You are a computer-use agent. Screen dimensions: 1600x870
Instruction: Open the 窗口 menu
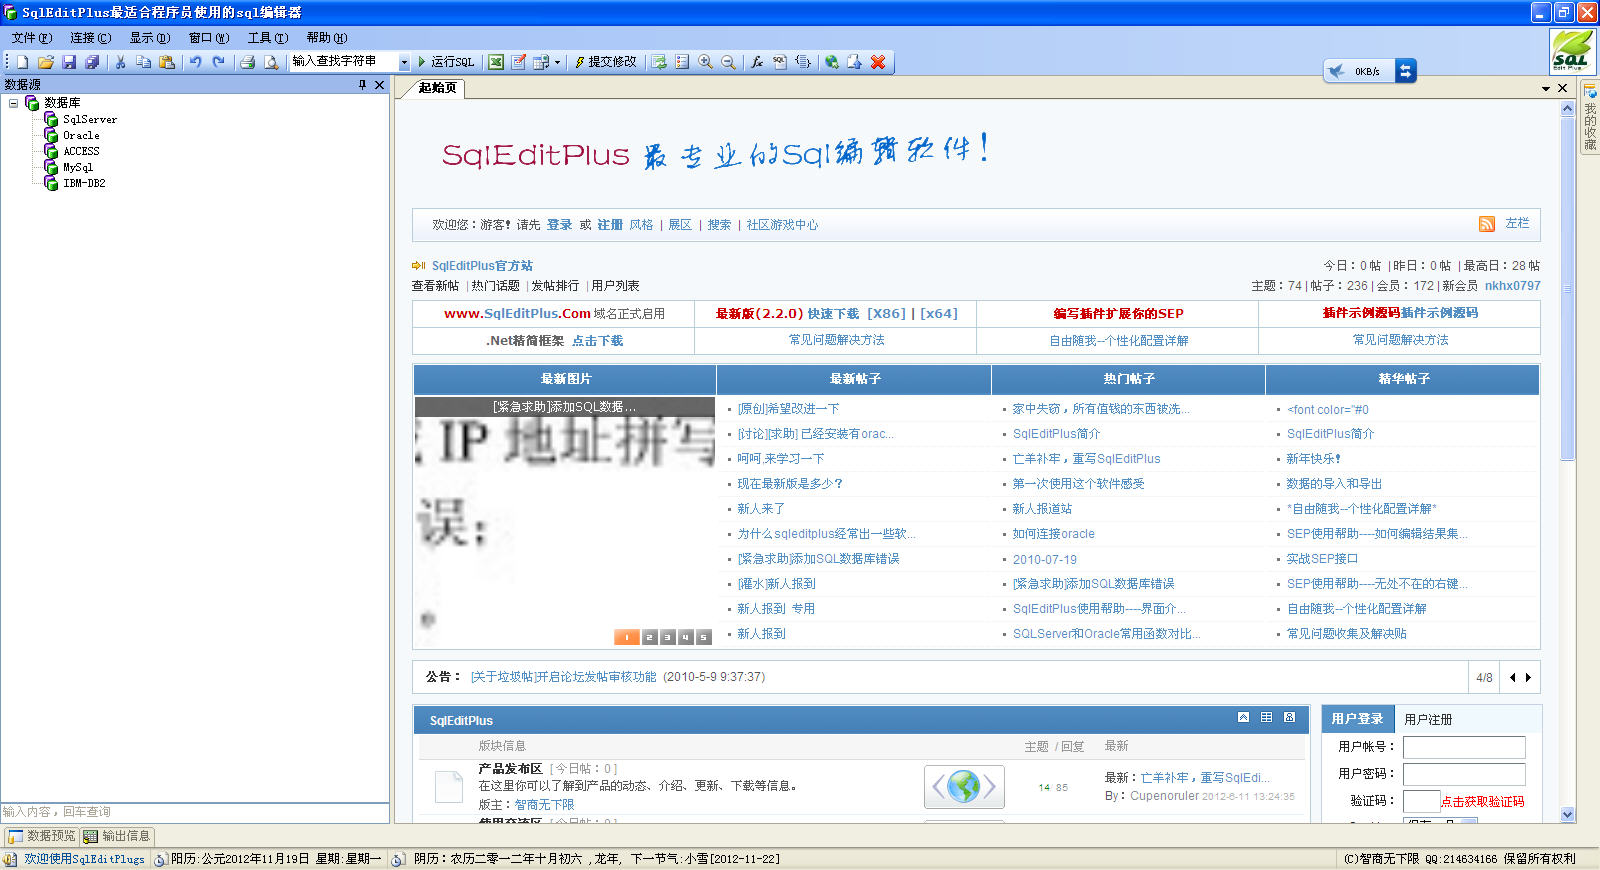[x=209, y=38]
